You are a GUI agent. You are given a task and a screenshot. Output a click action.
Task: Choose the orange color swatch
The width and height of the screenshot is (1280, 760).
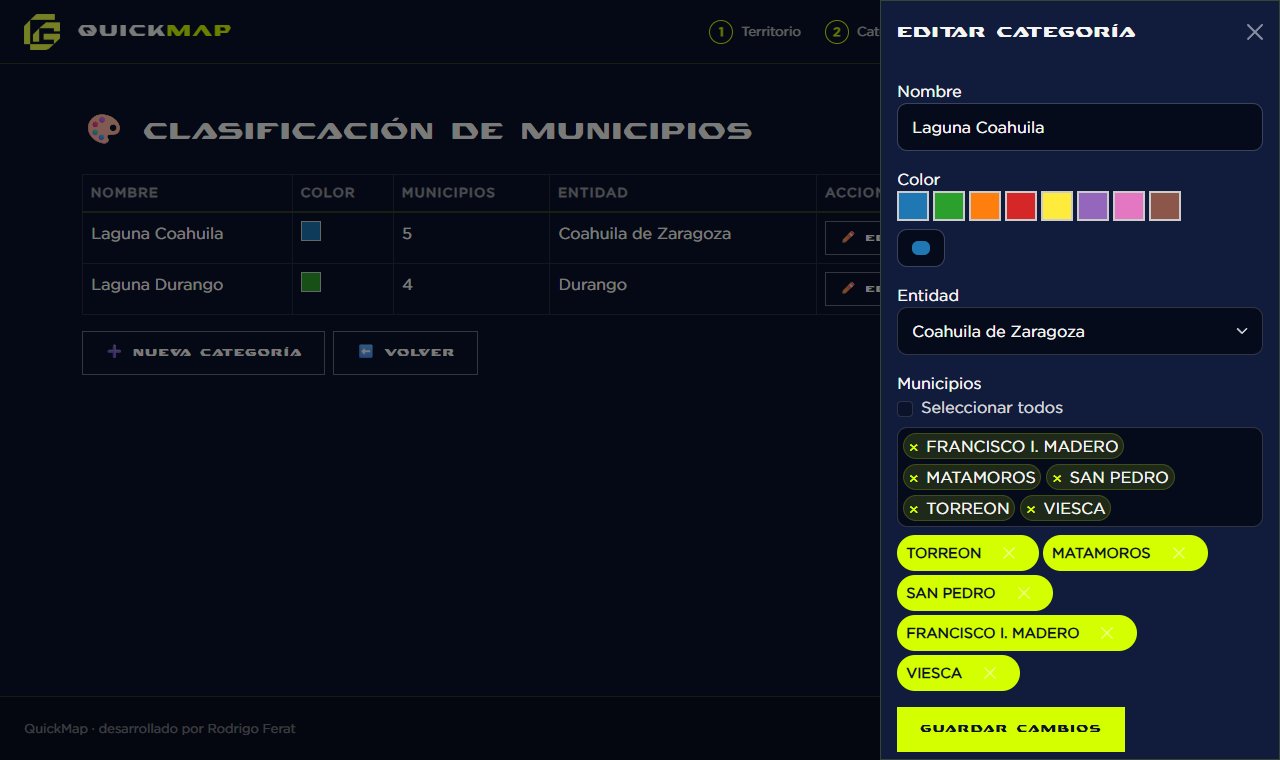985,206
